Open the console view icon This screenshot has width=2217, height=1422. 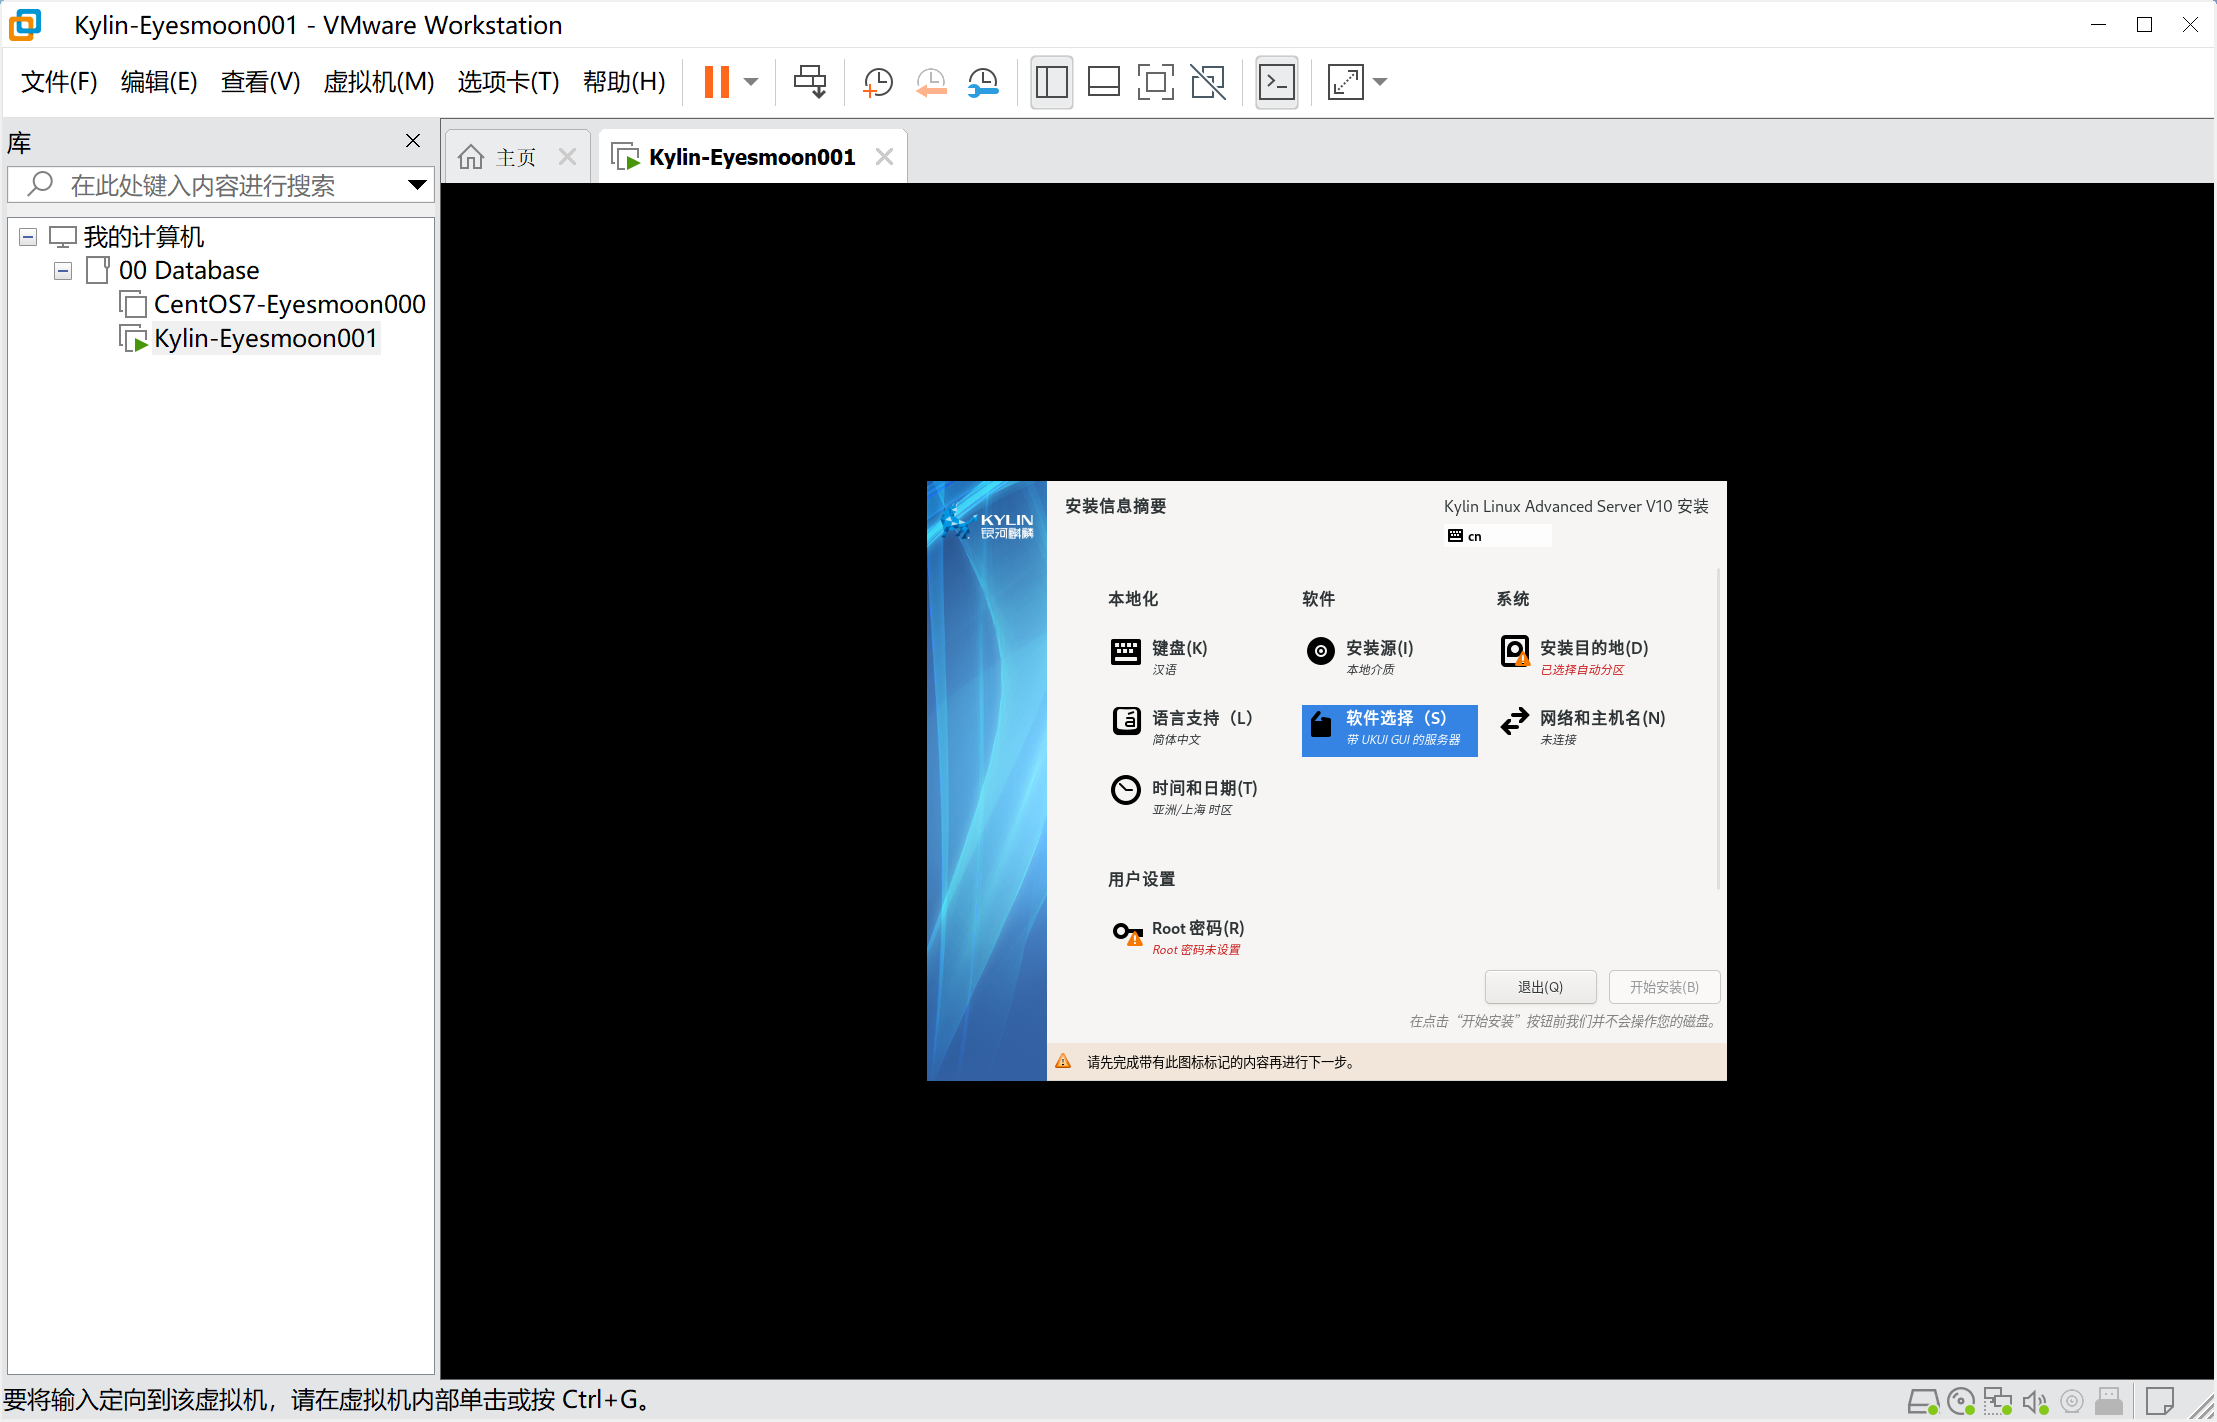1276,82
